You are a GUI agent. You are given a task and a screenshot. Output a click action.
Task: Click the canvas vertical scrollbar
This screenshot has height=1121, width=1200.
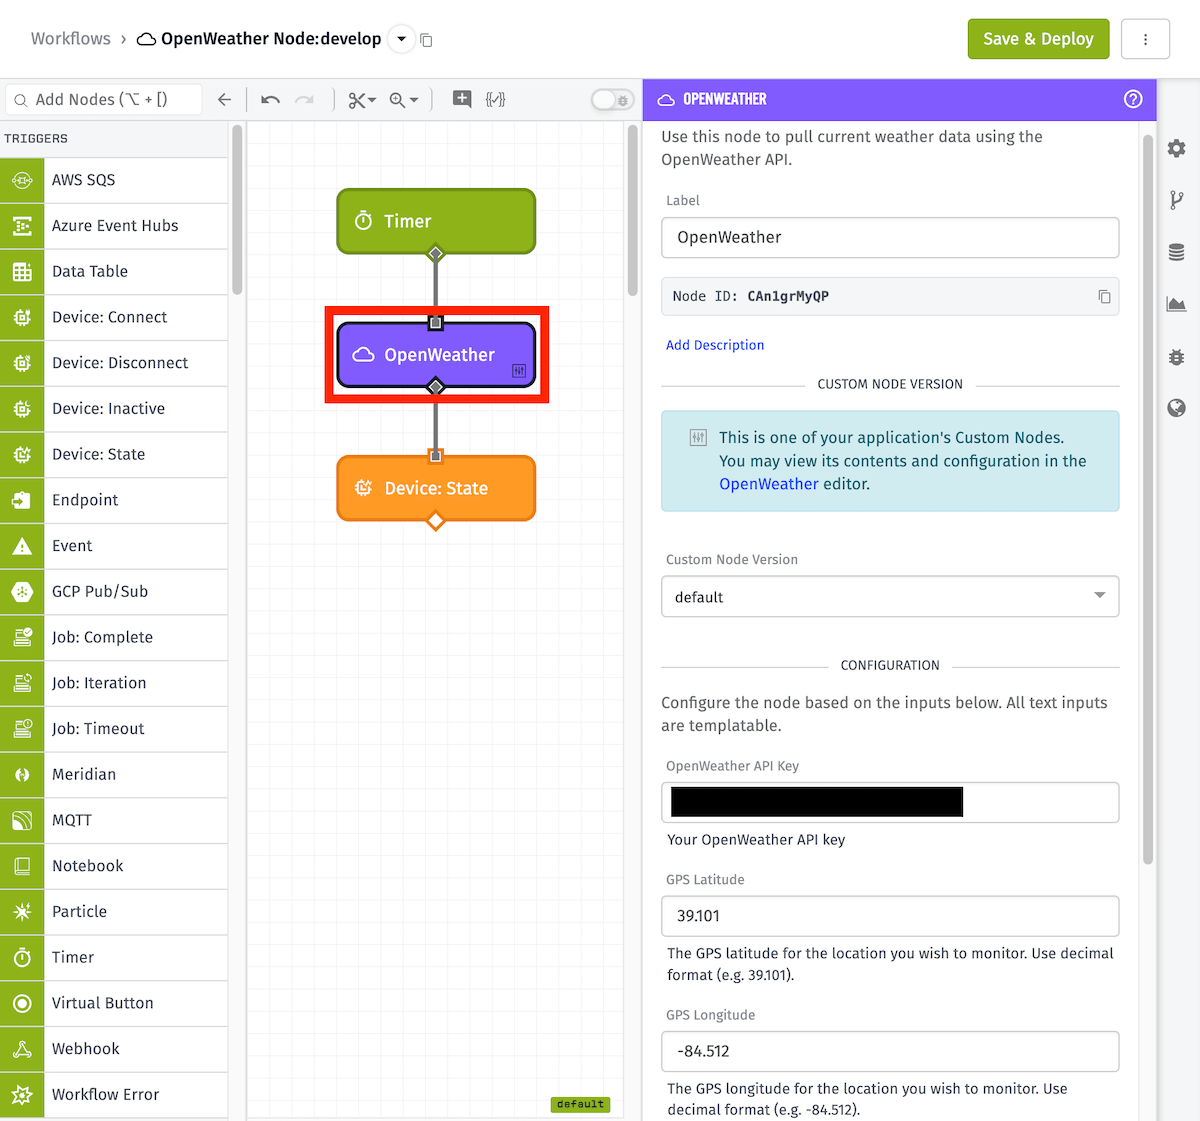click(x=632, y=210)
